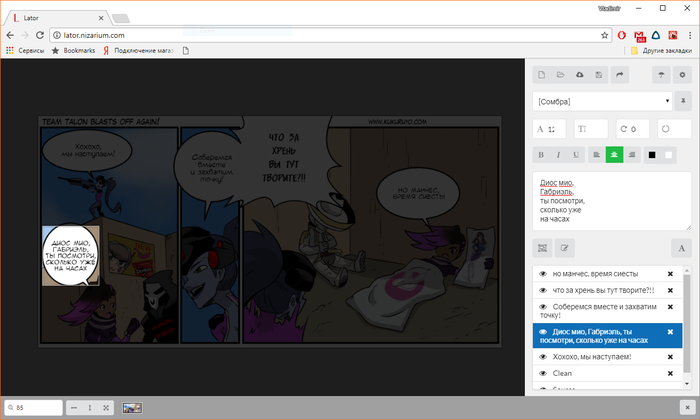Image resolution: width=700 pixels, height=420 pixels.
Task: Go back in the browser
Action: 10,35
